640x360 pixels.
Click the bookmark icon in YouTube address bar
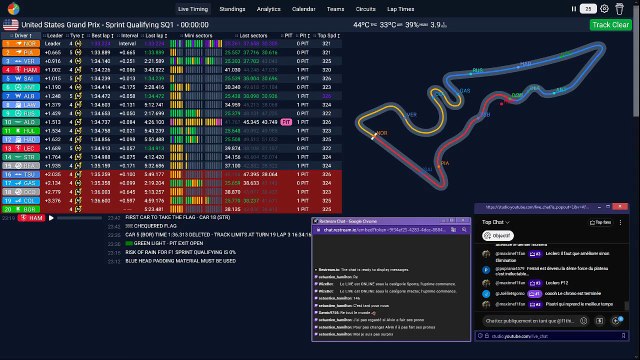[x=623, y=336]
